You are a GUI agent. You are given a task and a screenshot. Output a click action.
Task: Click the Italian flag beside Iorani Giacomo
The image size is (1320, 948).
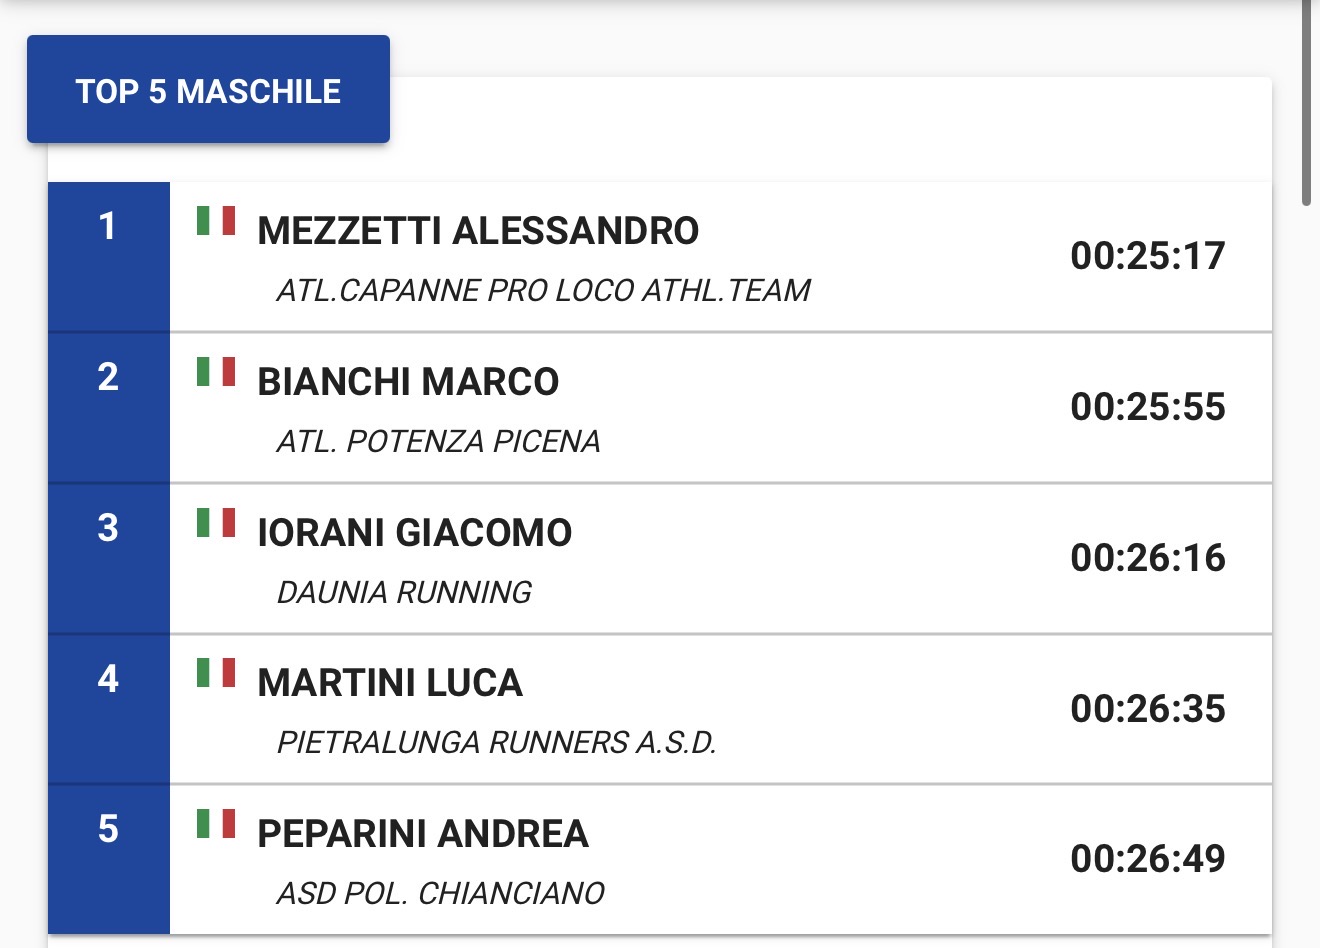[216, 522]
